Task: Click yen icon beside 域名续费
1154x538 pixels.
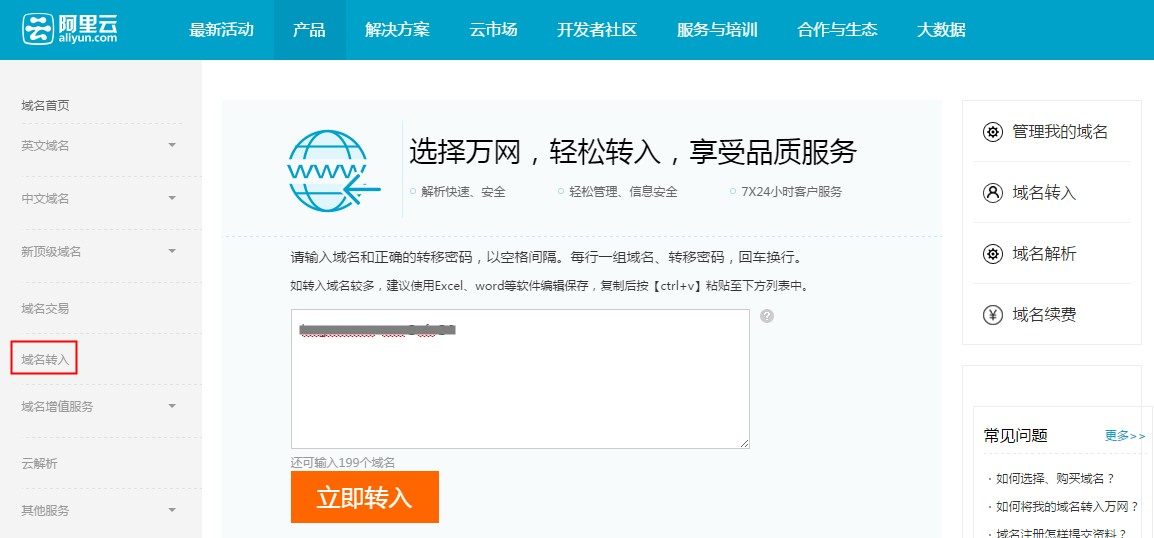Action: pos(993,315)
